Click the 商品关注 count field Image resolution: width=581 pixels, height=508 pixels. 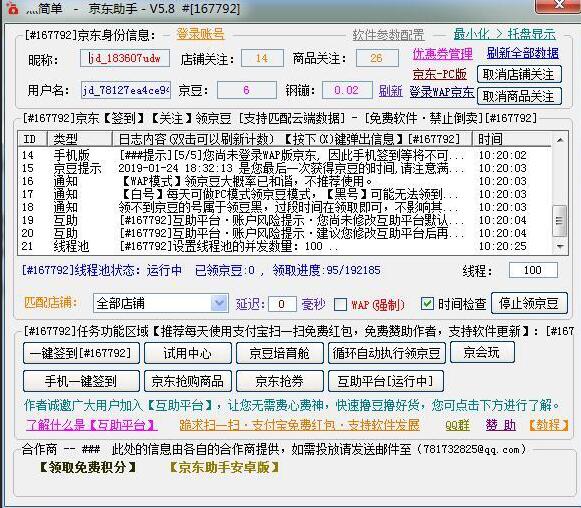click(x=377, y=58)
